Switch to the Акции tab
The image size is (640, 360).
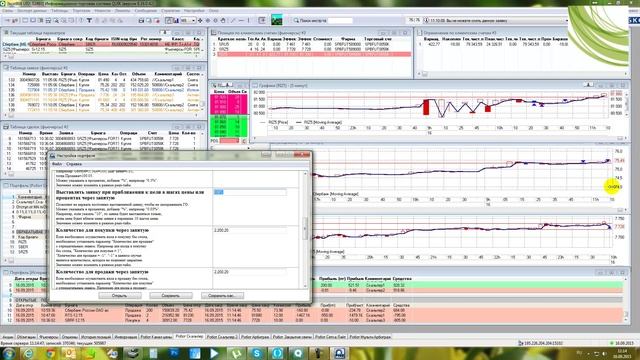(x=8, y=337)
